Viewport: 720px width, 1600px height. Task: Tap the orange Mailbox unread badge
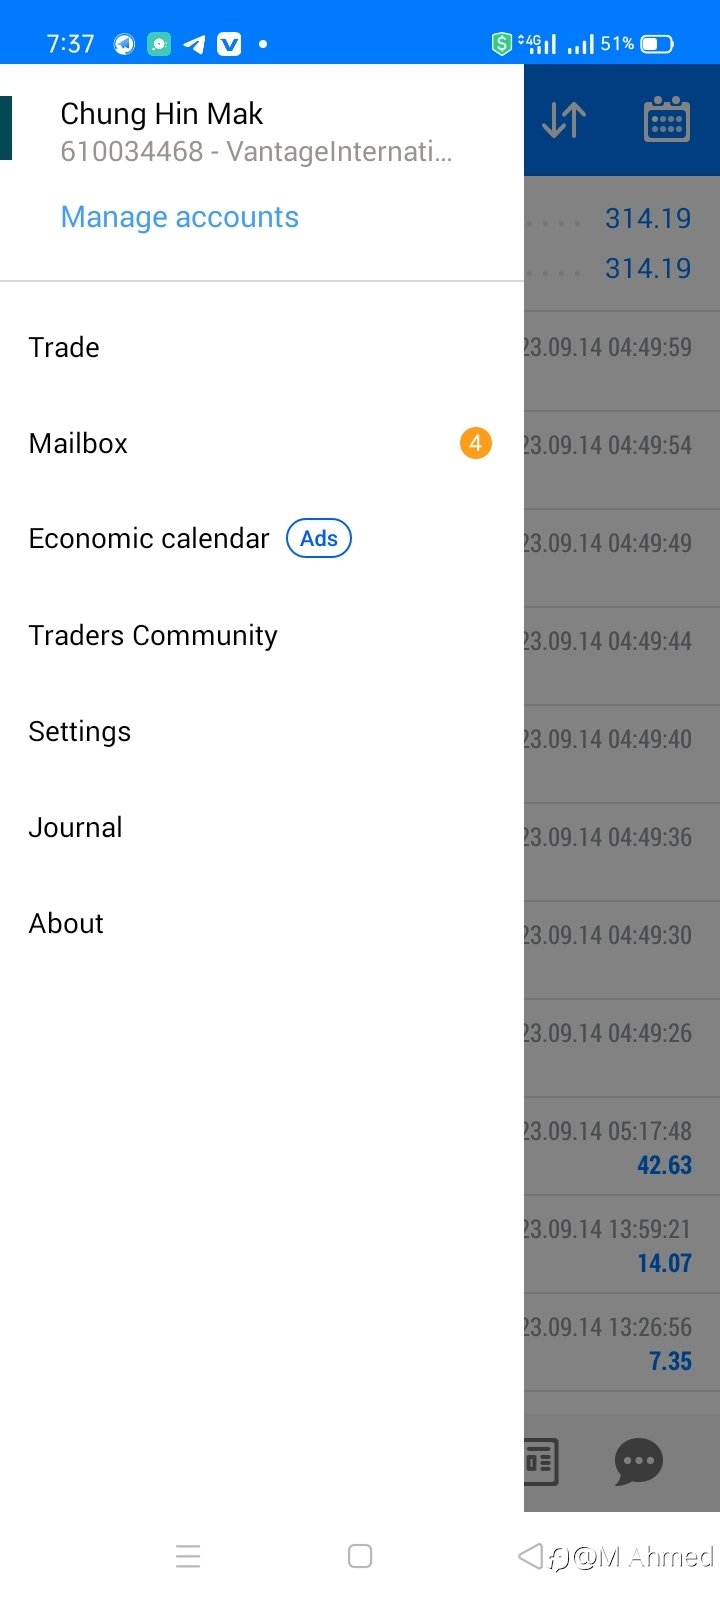[476, 443]
